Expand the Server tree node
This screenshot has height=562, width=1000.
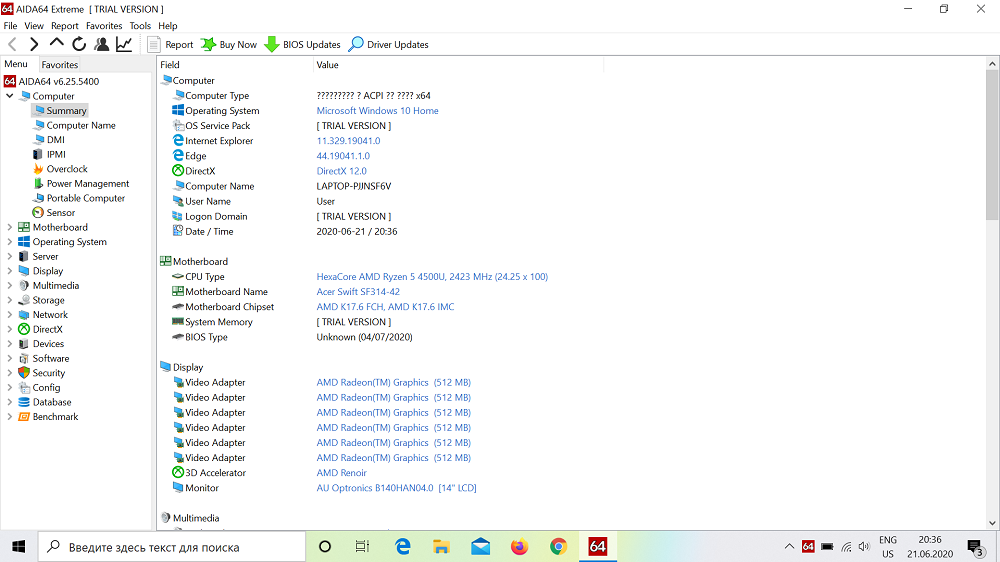tap(10, 256)
